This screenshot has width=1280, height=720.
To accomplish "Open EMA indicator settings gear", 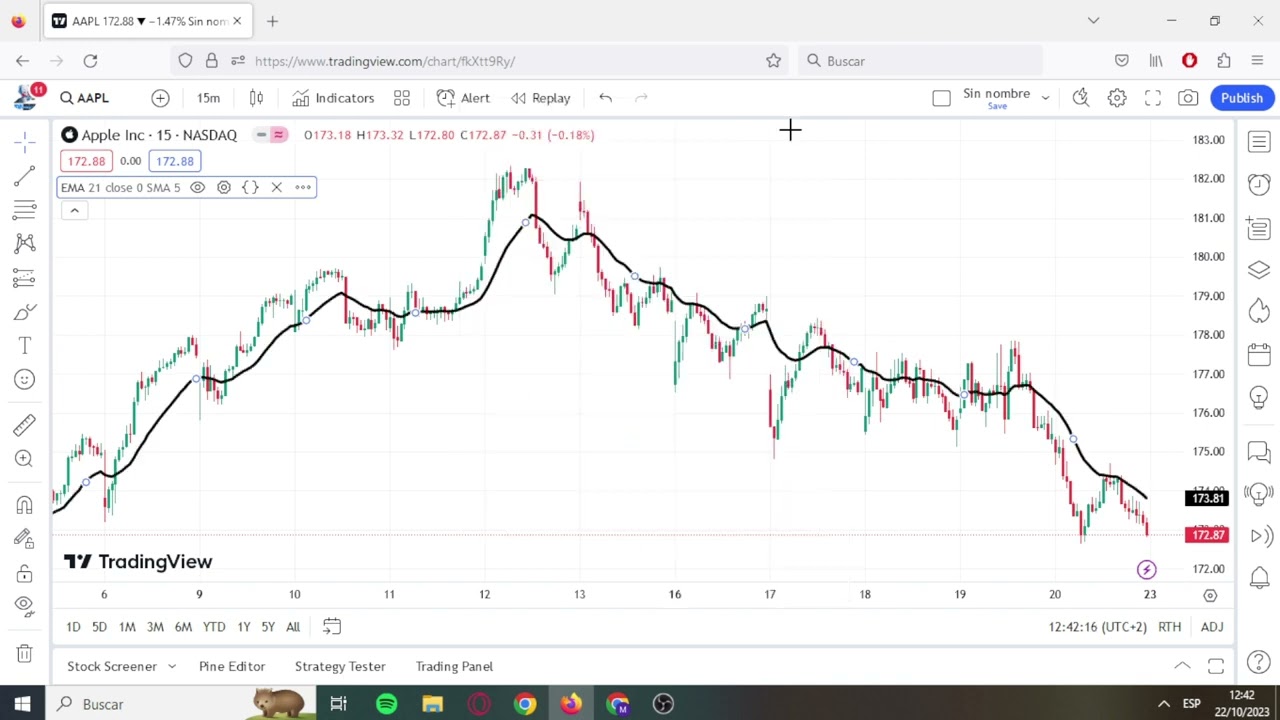I will (x=224, y=187).
